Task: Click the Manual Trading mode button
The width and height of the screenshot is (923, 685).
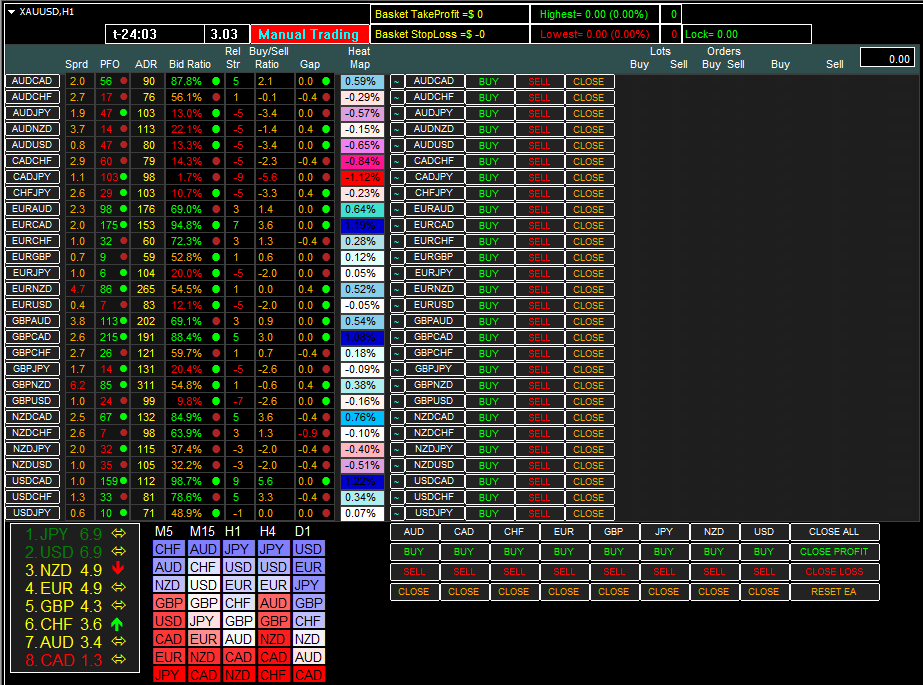Action: (309, 34)
